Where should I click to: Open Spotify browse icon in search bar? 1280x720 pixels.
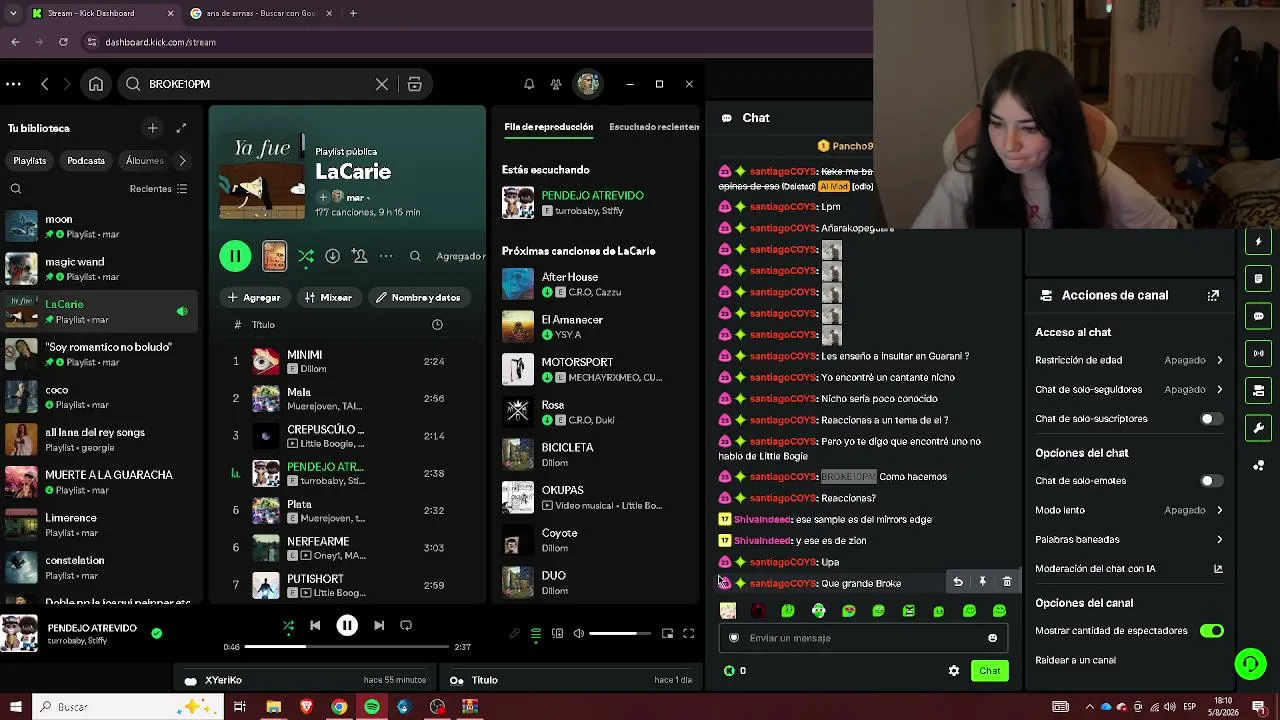coord(414,84)
